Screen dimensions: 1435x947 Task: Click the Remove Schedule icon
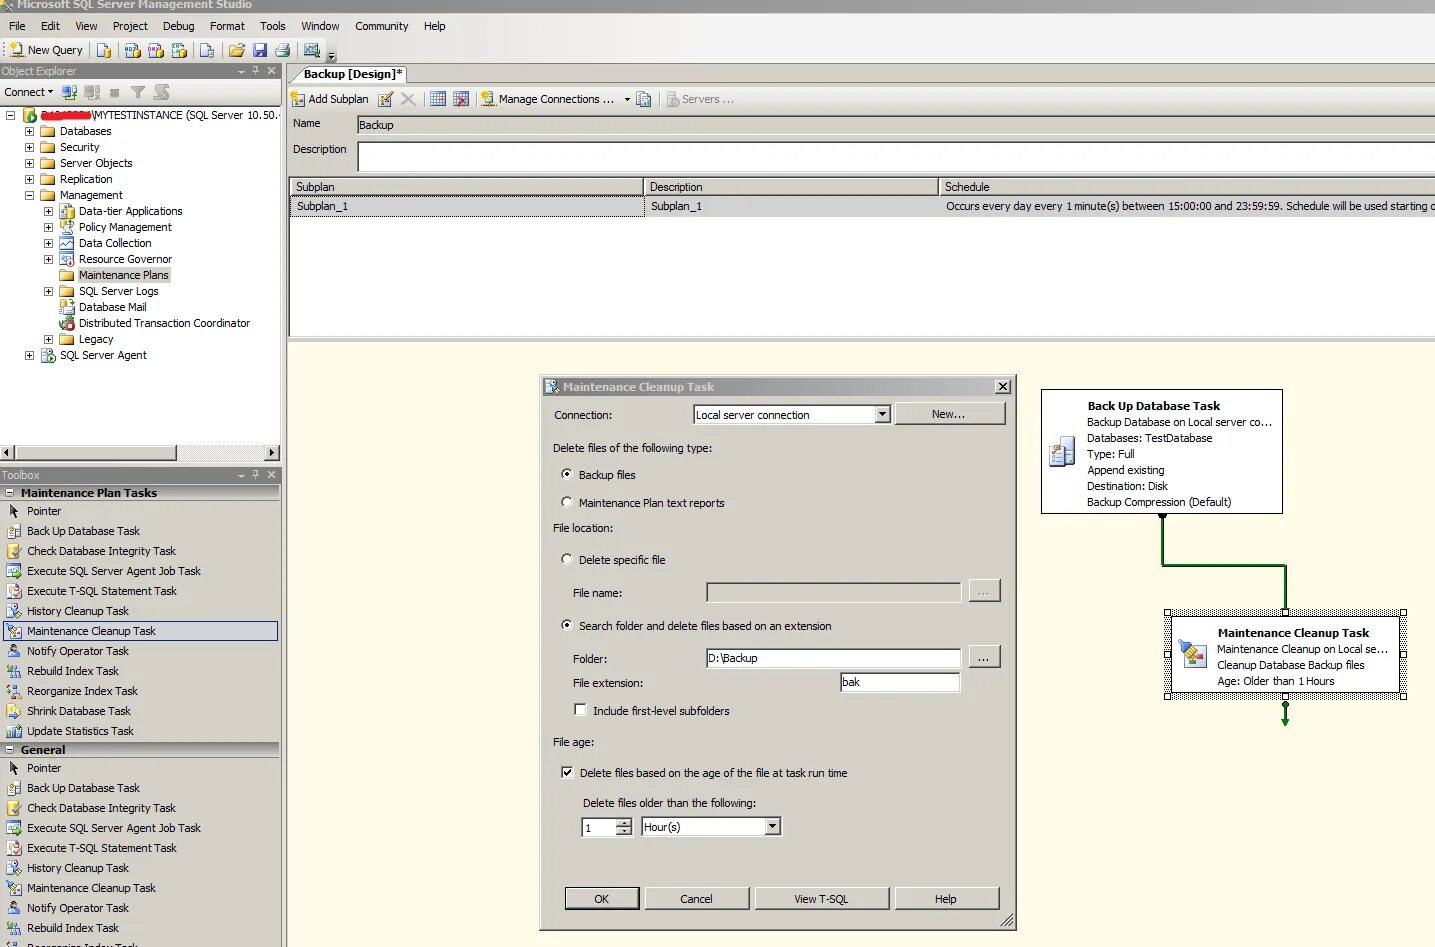[461, 99]
